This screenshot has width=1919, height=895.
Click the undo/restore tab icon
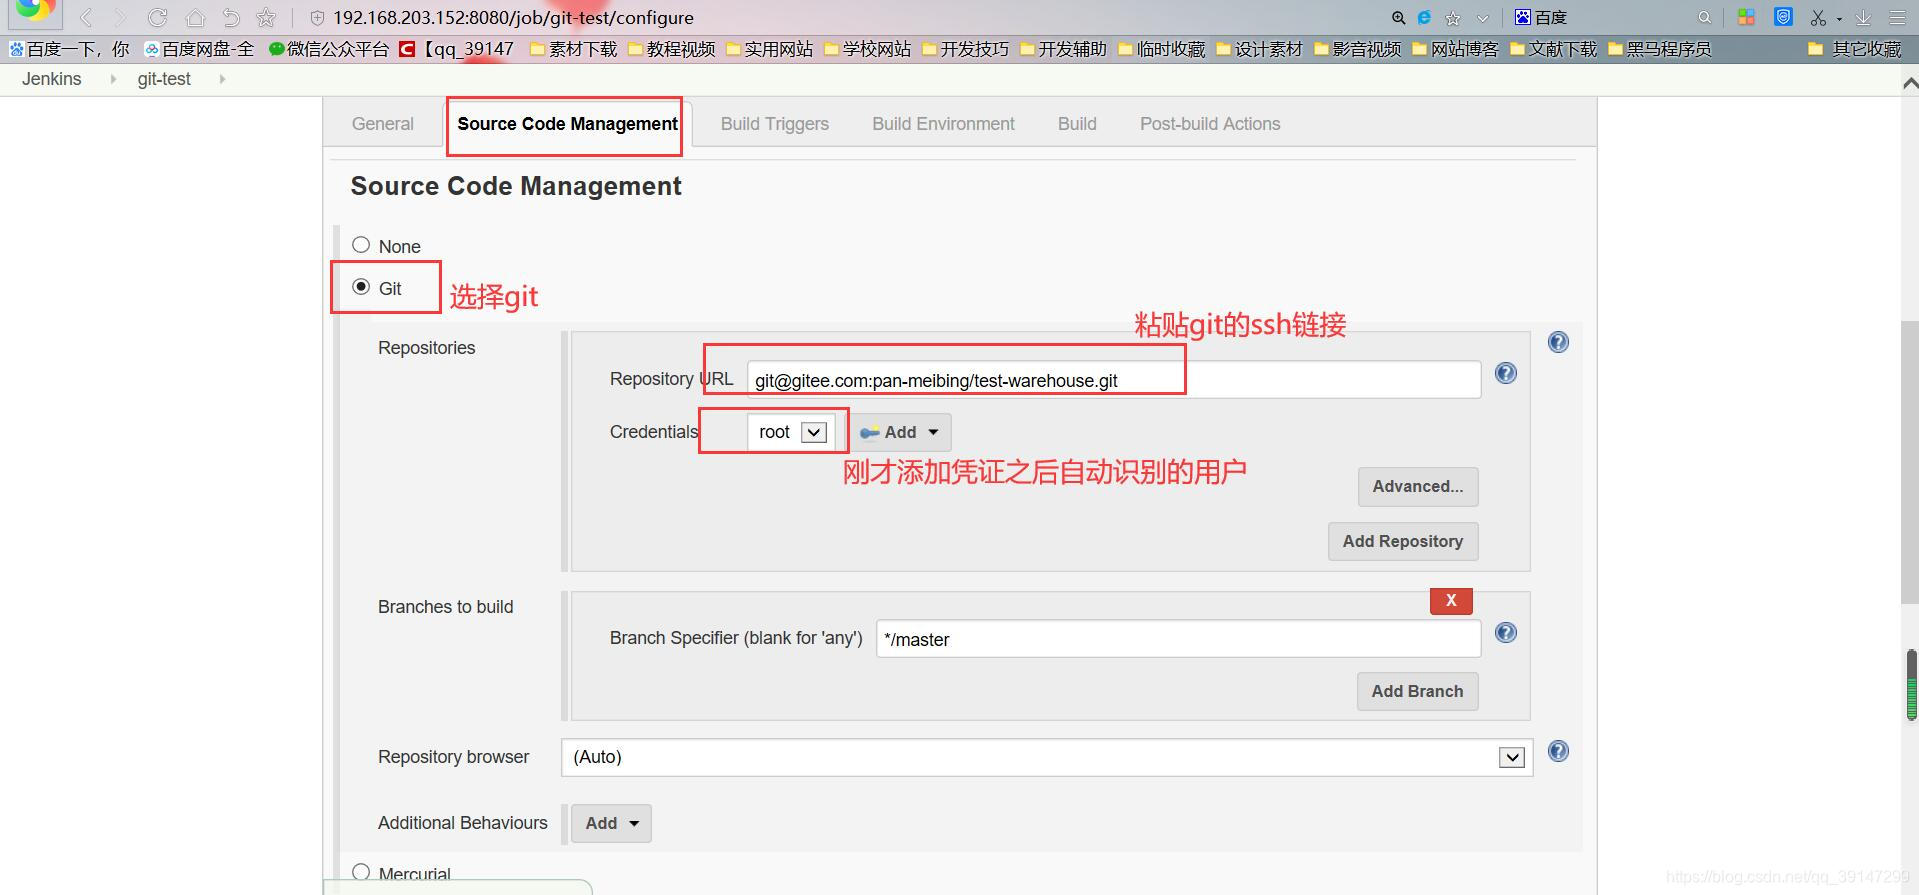point(231,17)
